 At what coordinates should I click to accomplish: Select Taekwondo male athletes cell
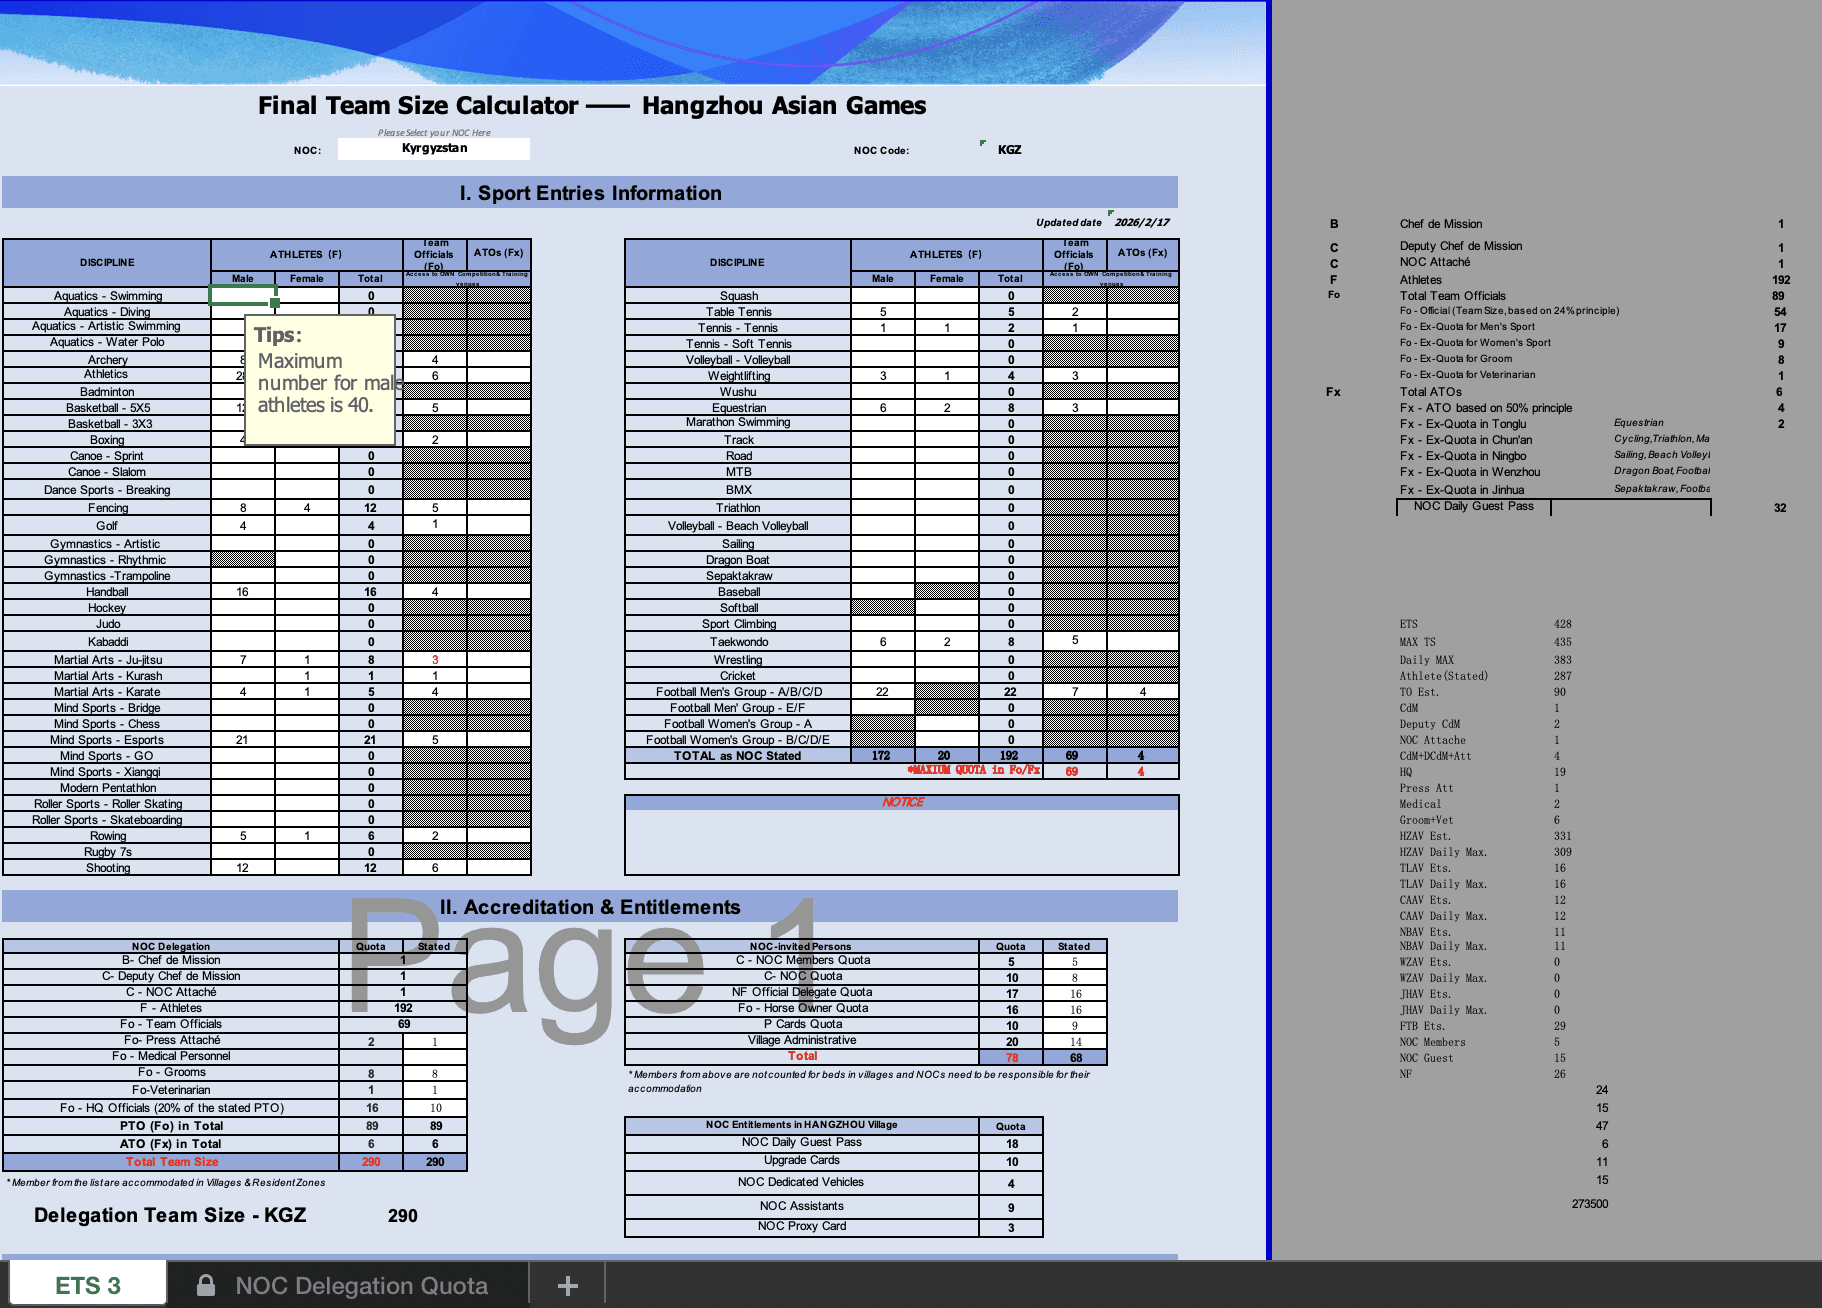click(x=883, y=642)
